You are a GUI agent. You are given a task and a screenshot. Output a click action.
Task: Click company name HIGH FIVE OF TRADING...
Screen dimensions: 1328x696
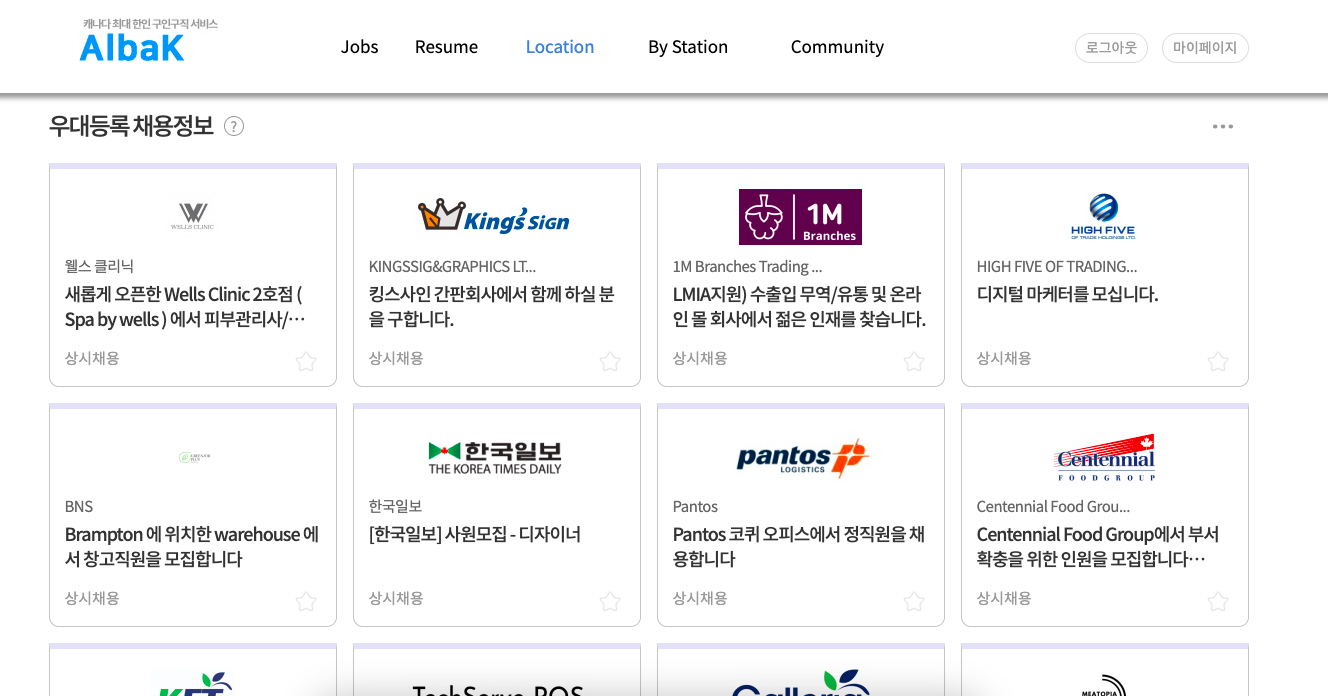point(1057,266)
